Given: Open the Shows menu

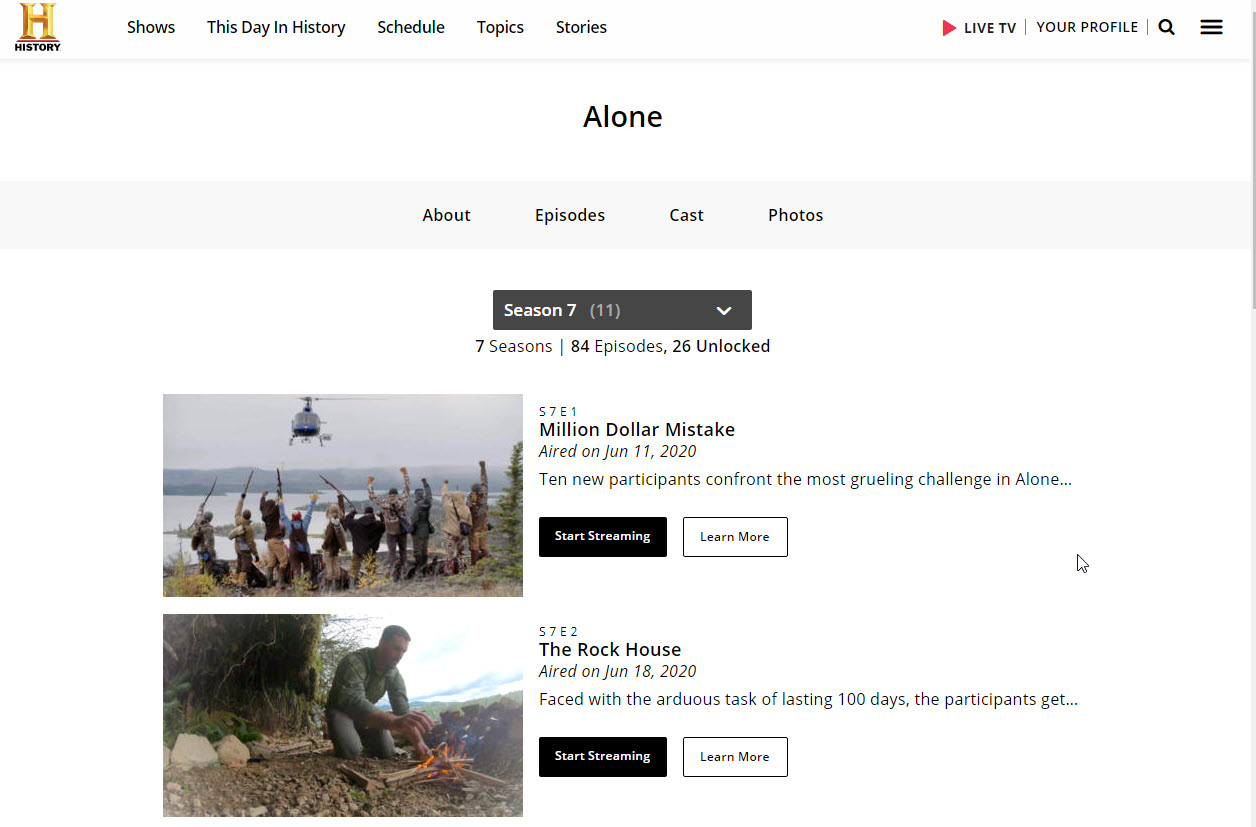Looking at the screenshot, I should (151, 27).
